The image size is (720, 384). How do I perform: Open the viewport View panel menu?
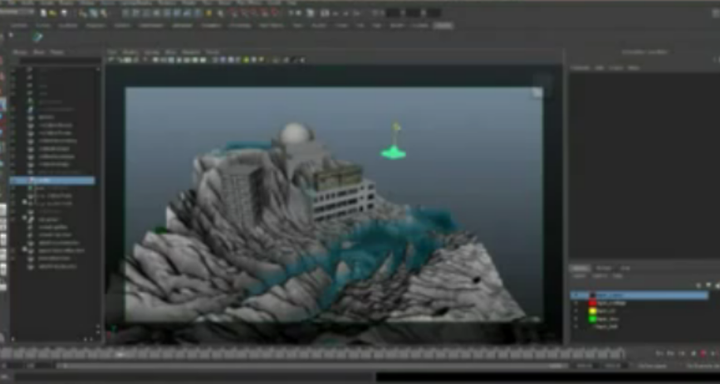(112, 52)
